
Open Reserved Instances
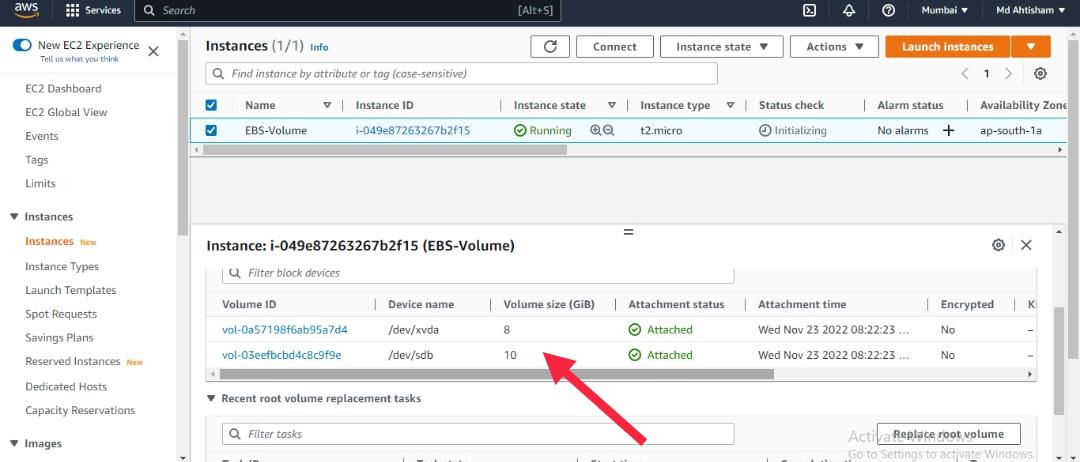pos(72,361)
